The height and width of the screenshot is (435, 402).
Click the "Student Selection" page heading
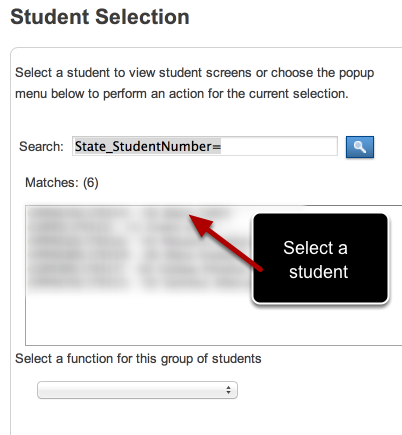(x=100, y=17)
